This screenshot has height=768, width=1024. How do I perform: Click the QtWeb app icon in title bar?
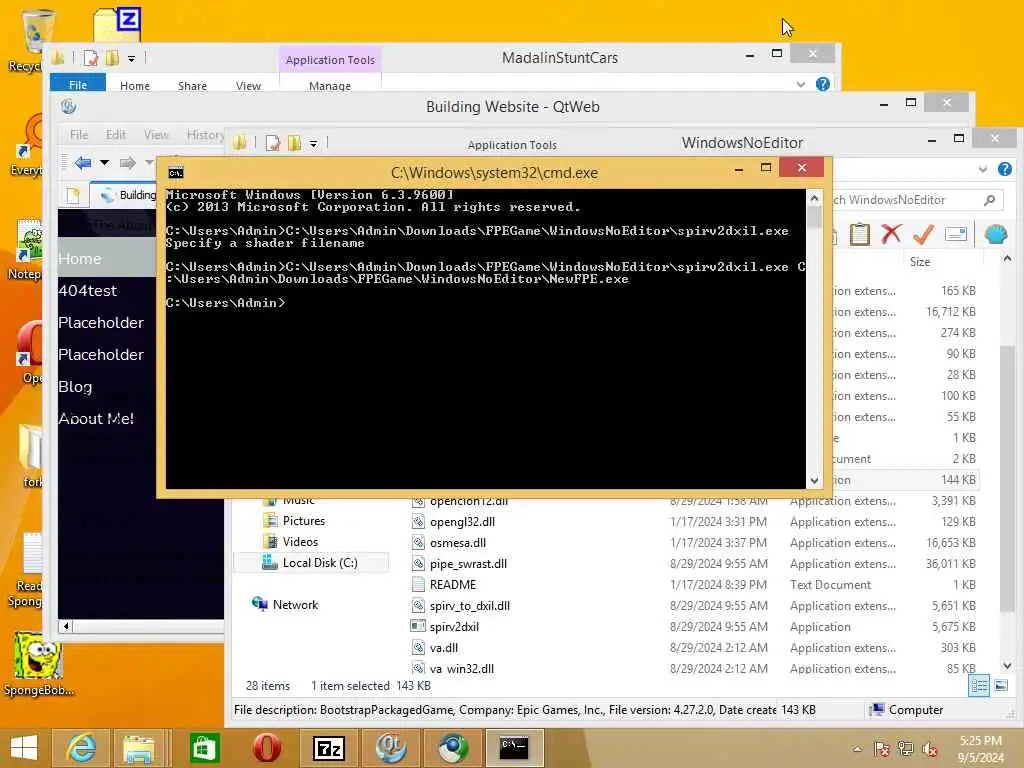click(x=69, y=106)
